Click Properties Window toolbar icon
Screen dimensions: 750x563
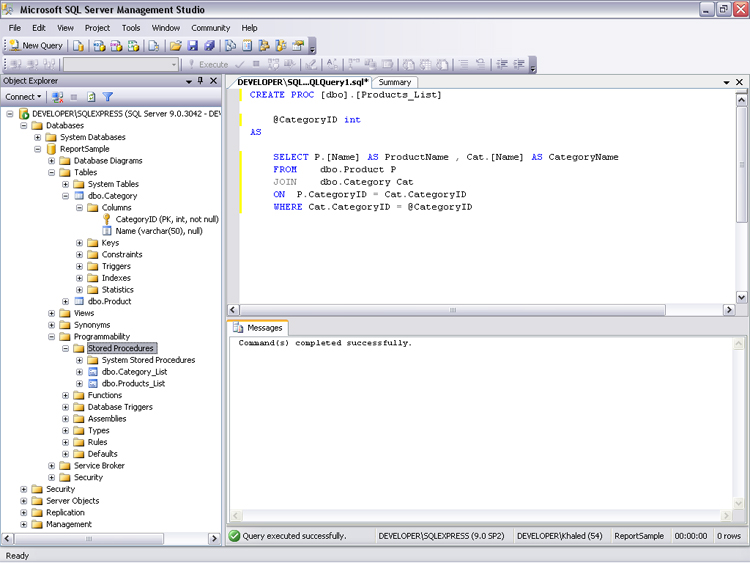[298, 45]
